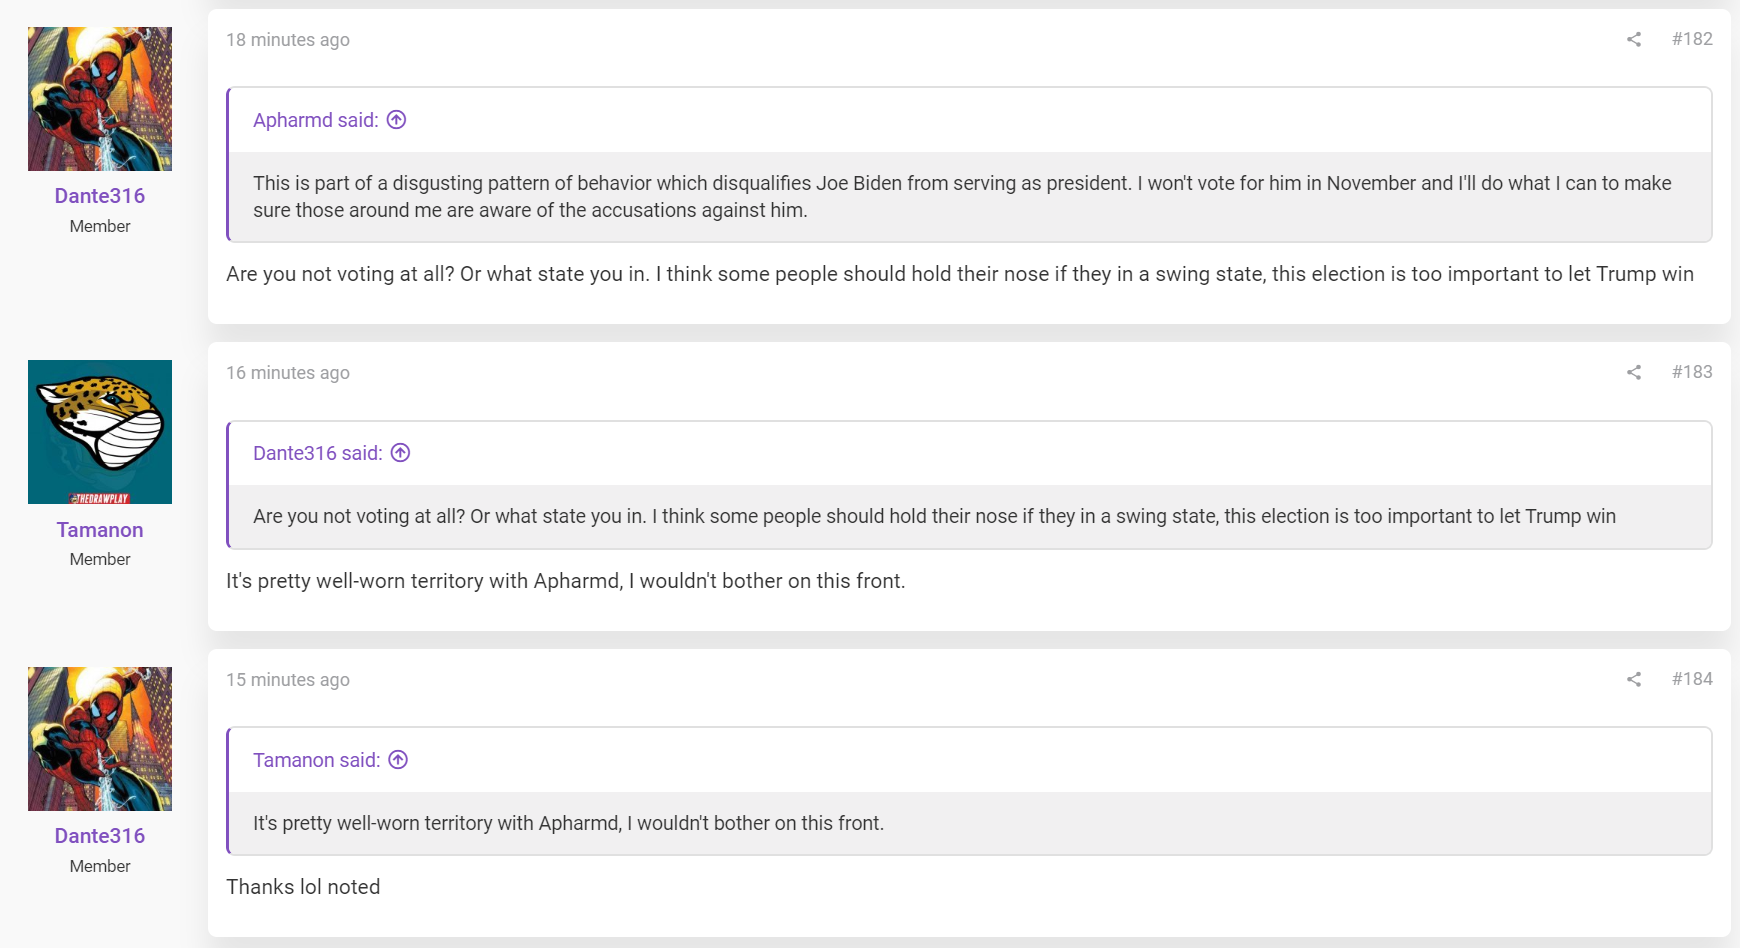The height and width of the screenshot is (948, 1740).
Task: Jump to Tamanon's quoted post via arrow icon
Action: tap(399, 760)
